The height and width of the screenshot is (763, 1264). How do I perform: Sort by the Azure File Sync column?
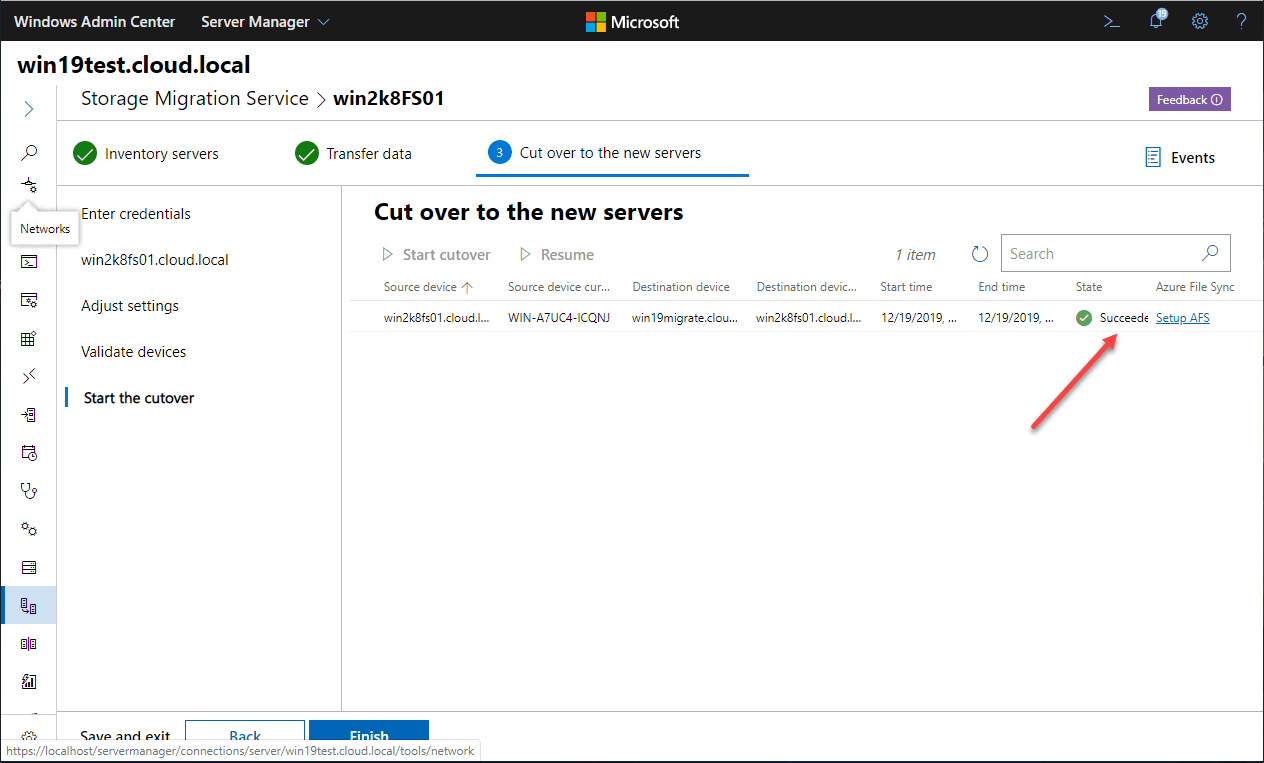1195,287
